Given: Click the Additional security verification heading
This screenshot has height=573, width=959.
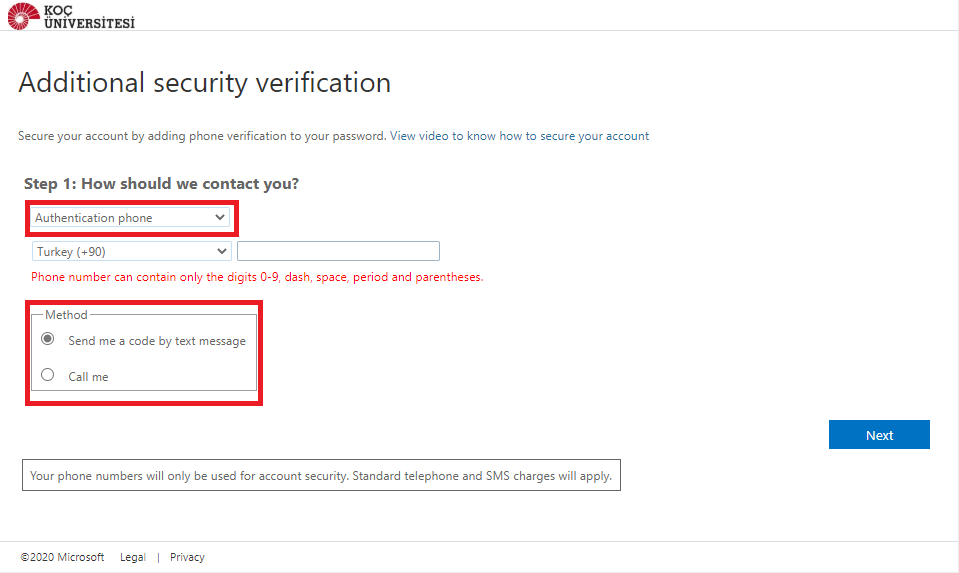Looking at the screenshot, I should pyautogui.click(x=204, y=83).
